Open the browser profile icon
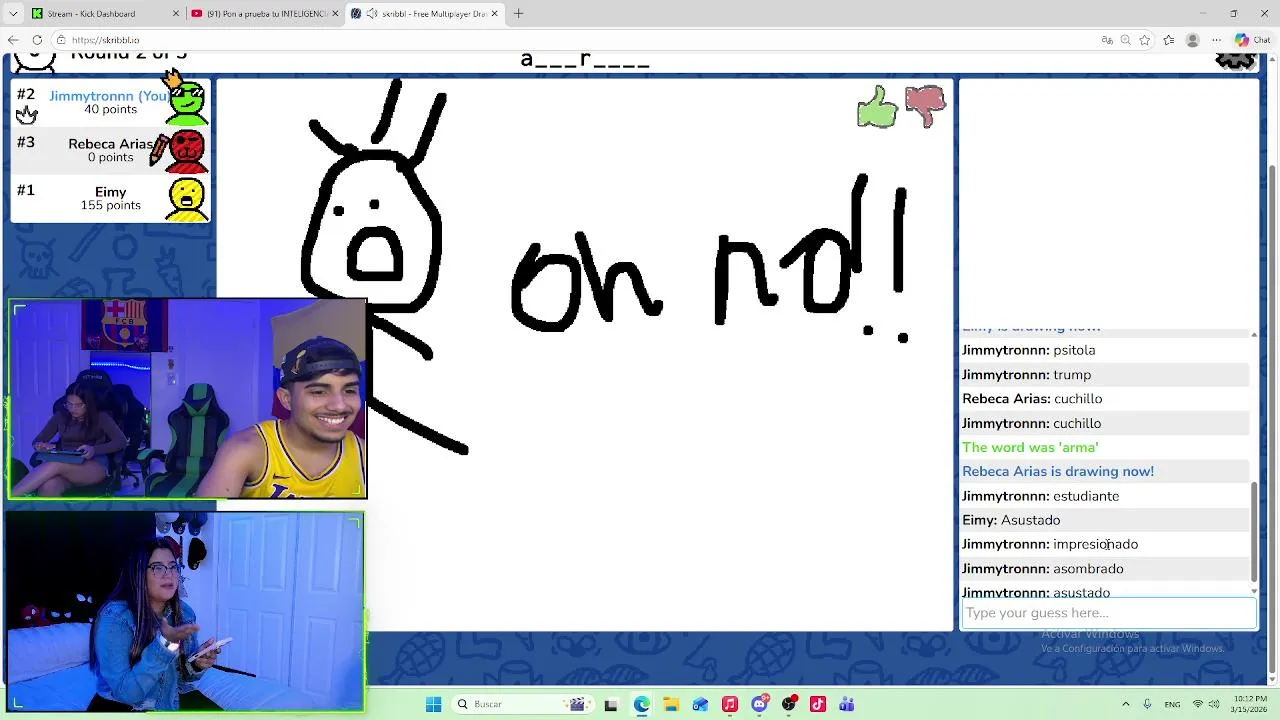The width and height of the screenshot is (1280, 720). 1192,40
